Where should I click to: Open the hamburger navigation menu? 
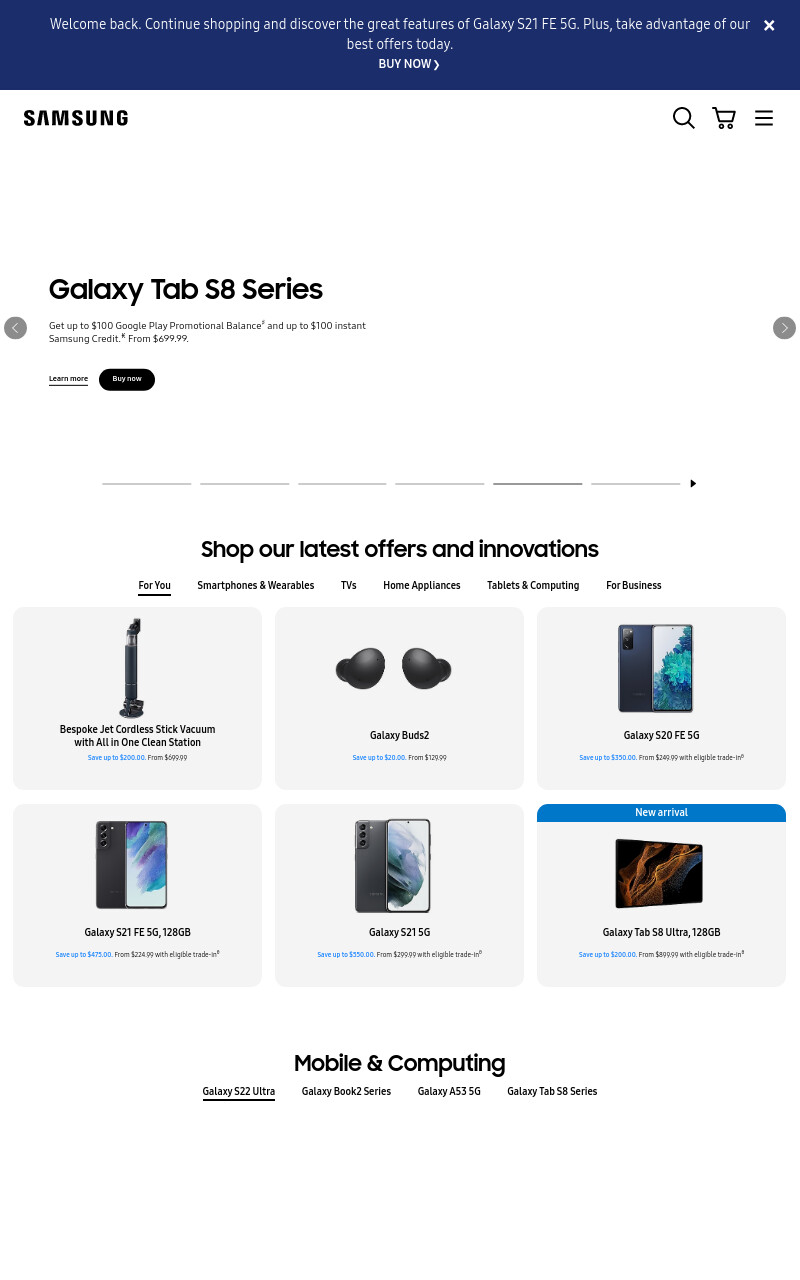coord(764,118)
